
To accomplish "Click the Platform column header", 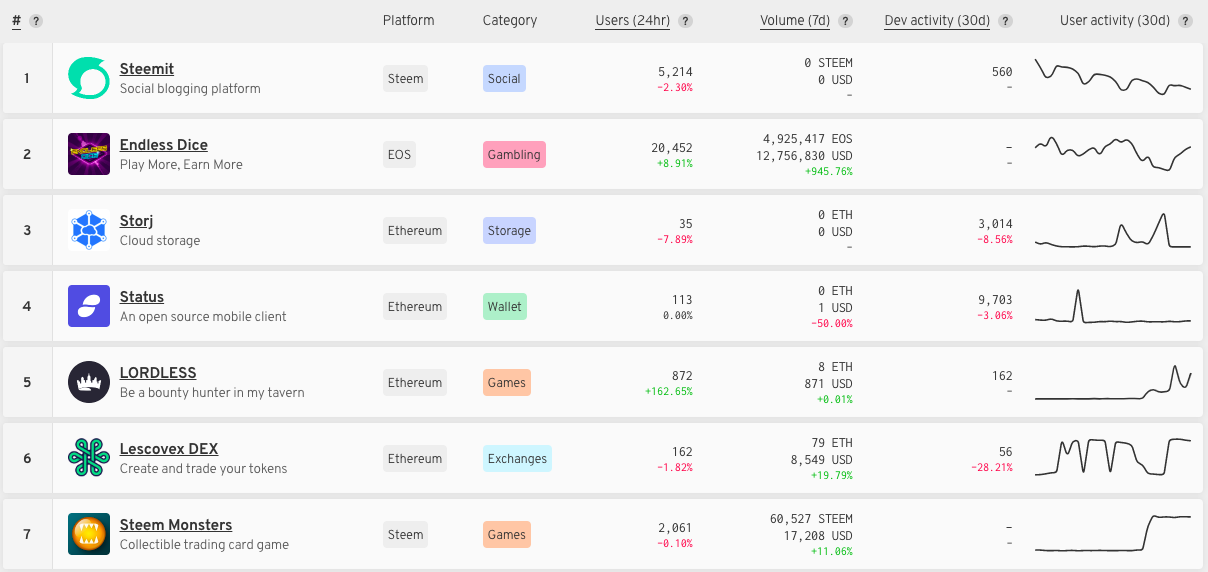I will [x=408, y=20].
